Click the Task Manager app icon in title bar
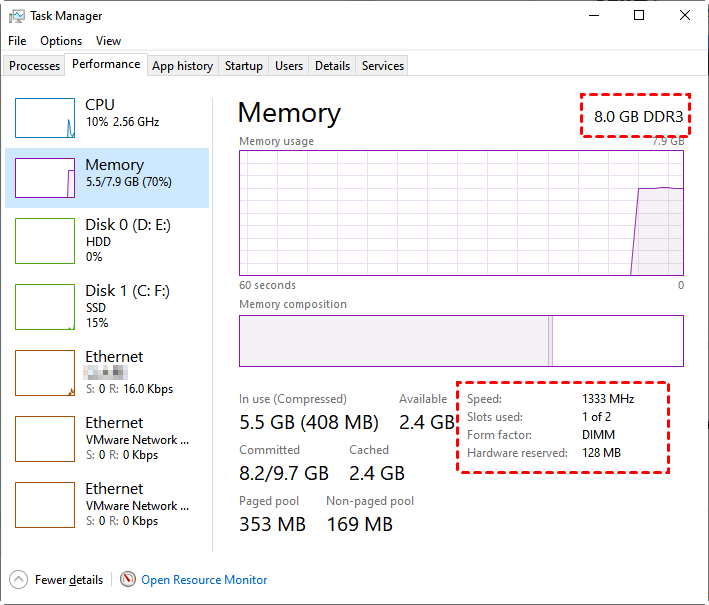The image size is (709, 605). click(x=16, y=16)
